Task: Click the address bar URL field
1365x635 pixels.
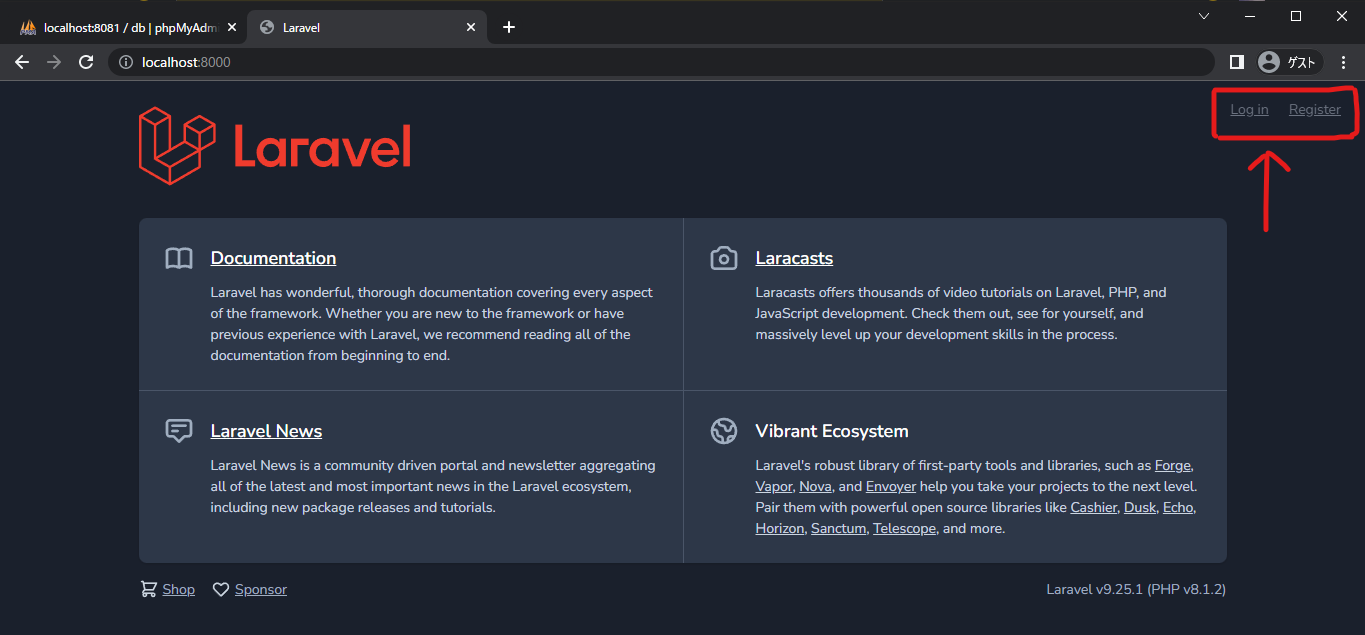Action: point(660,62)
